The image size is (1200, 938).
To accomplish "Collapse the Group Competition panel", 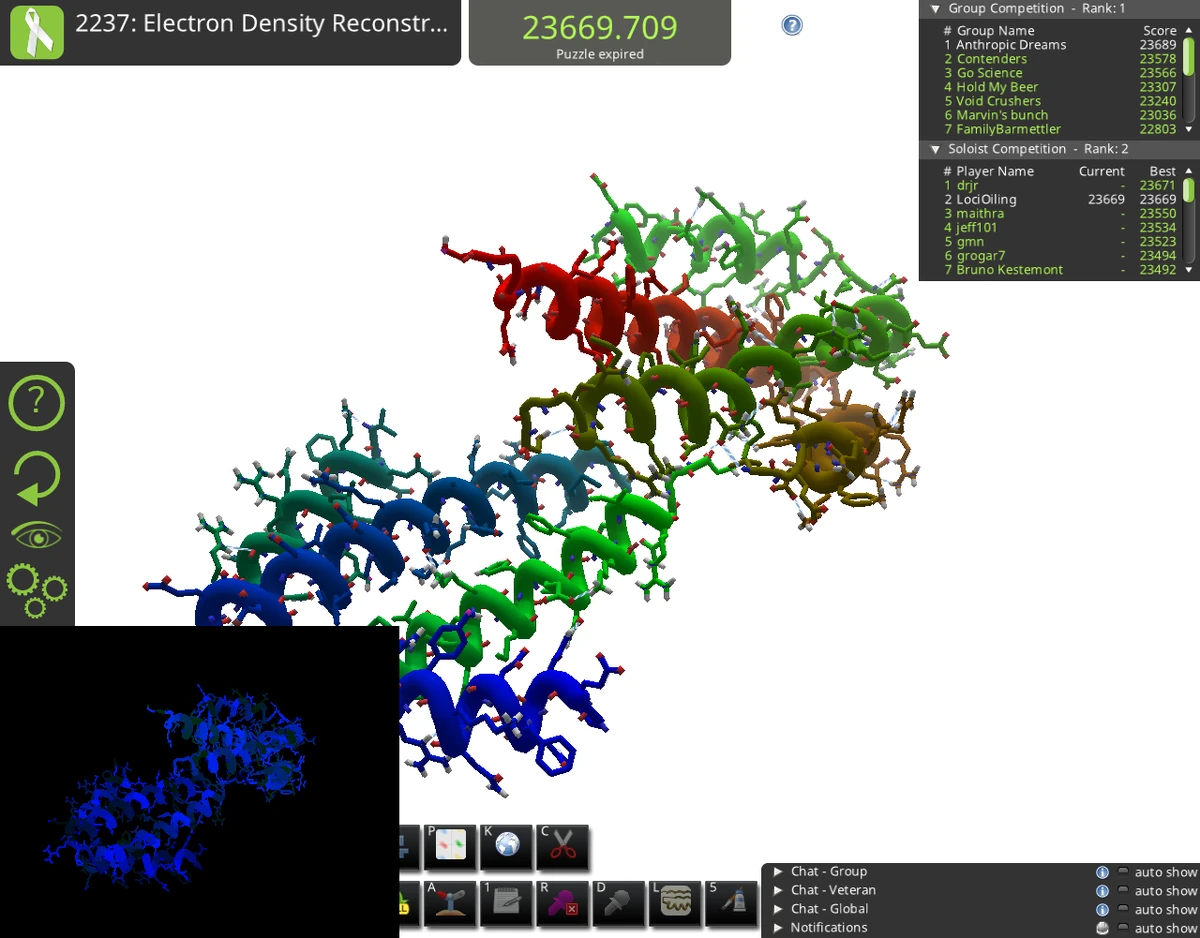I will 935,8.
